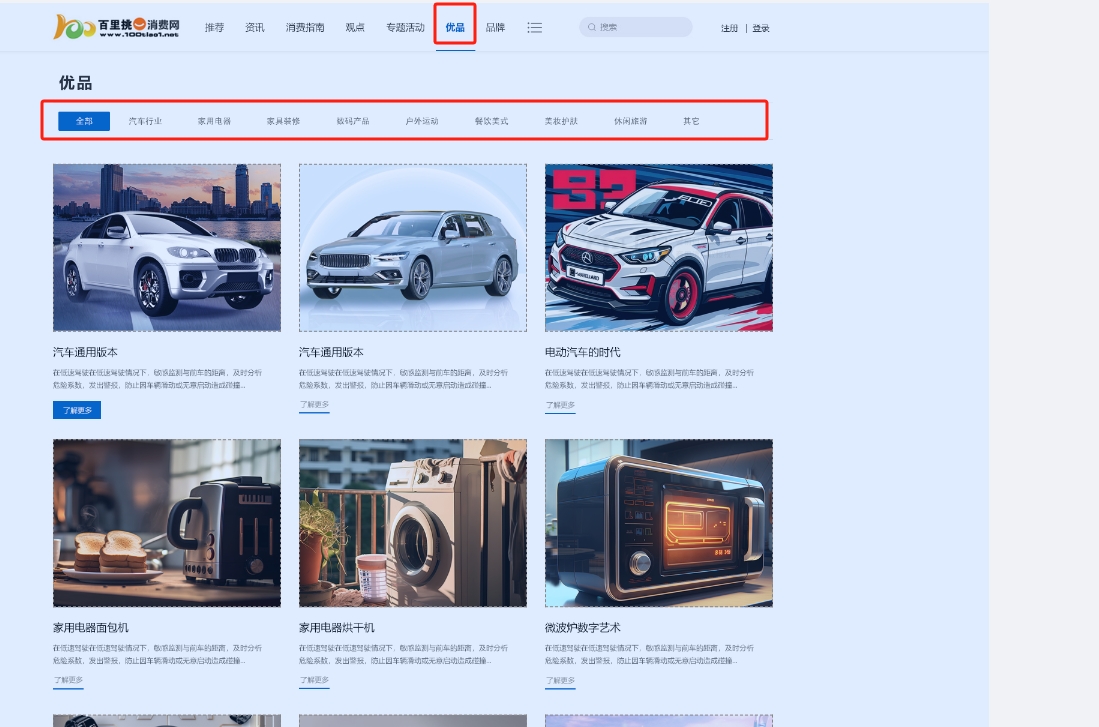Click the 汽车通用版本 title under the BMW image
This screenshot has height=727, width=1099.
[x=86, y=352]
